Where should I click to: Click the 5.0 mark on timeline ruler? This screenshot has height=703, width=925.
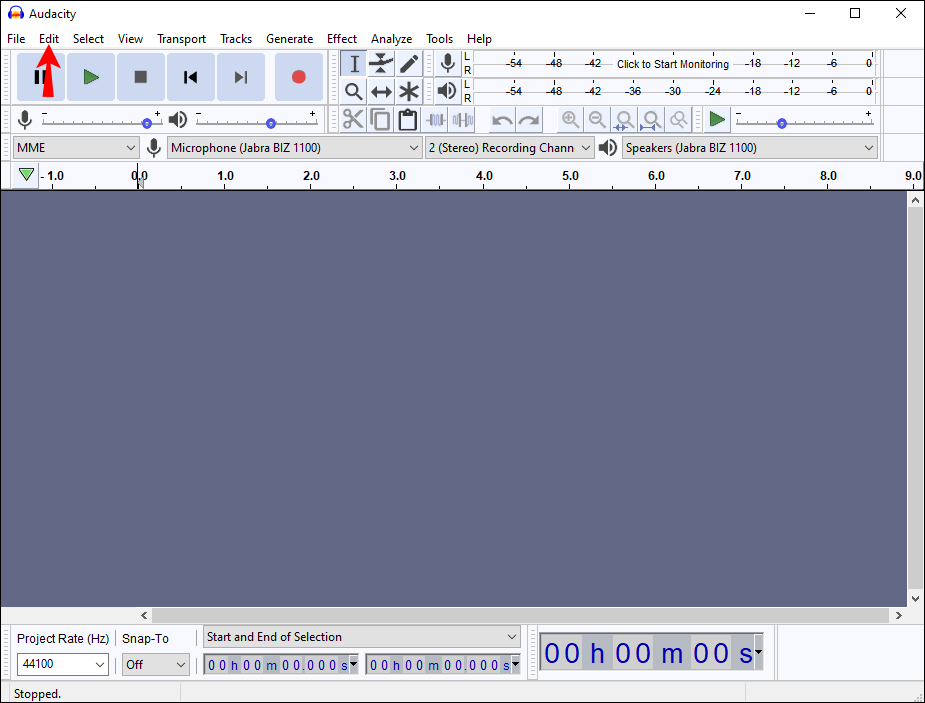[x=570, y=176]
